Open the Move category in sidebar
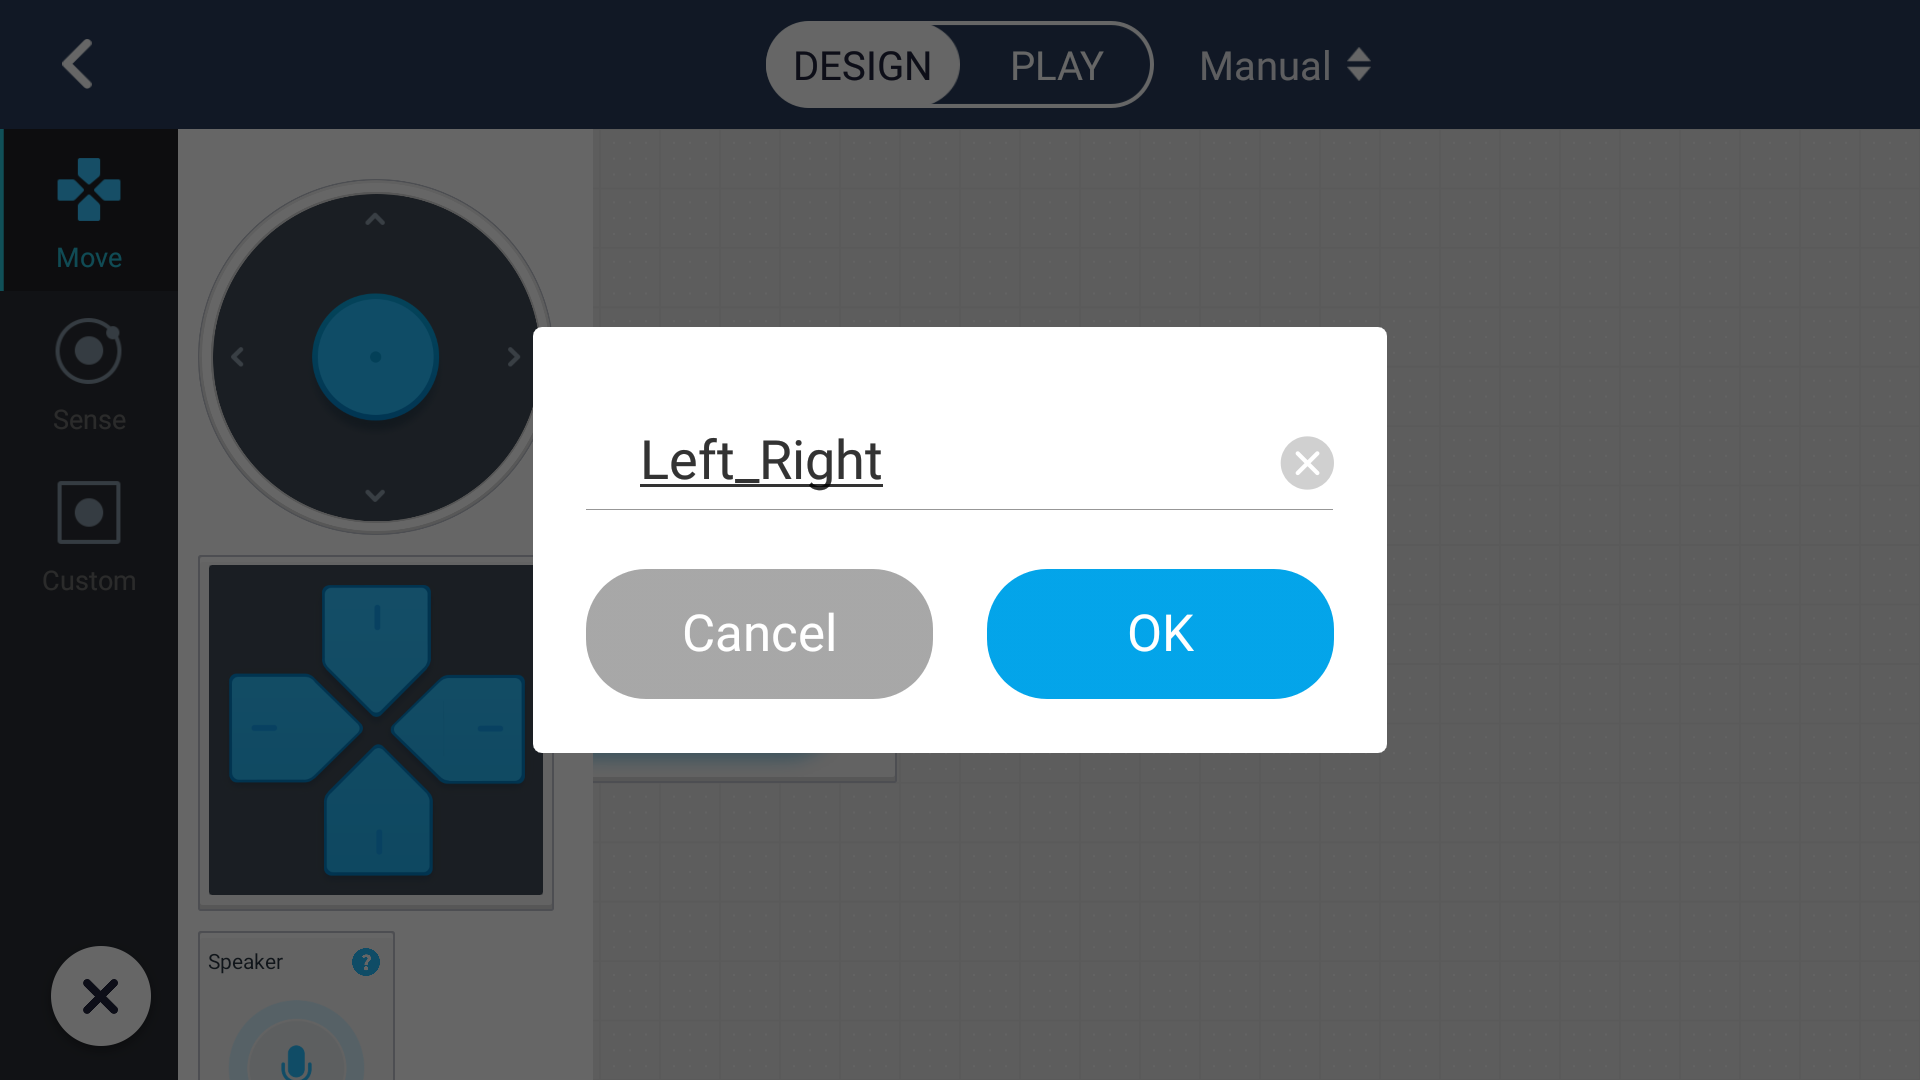1920x1080 pixels. click(x=89, y=211)
